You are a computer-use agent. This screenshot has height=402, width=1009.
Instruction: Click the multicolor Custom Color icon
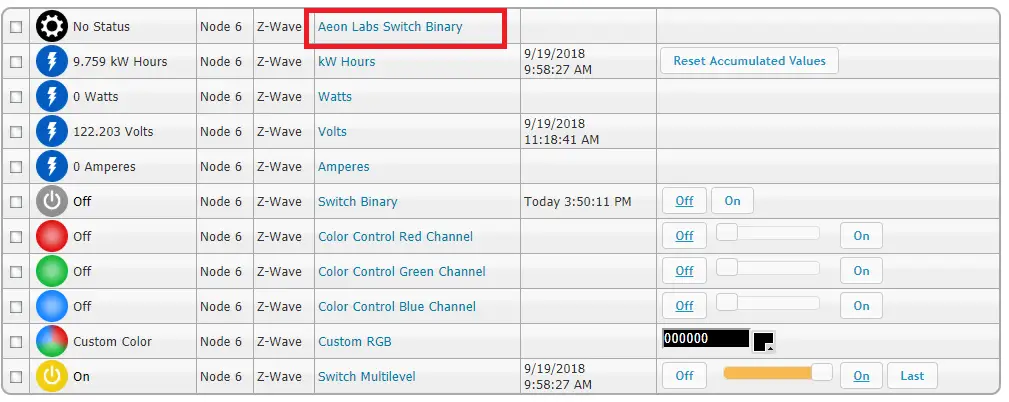pos(51,341)
